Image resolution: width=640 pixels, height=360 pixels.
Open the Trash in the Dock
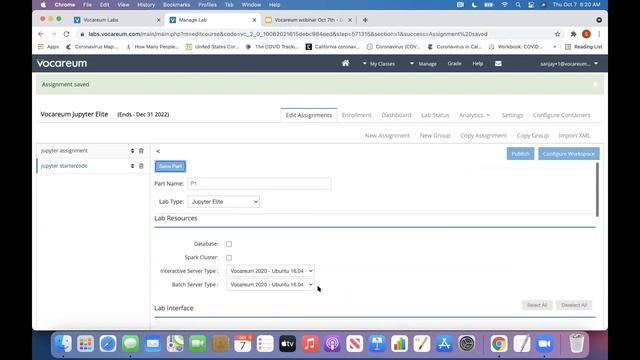click(x=576, y=344)
